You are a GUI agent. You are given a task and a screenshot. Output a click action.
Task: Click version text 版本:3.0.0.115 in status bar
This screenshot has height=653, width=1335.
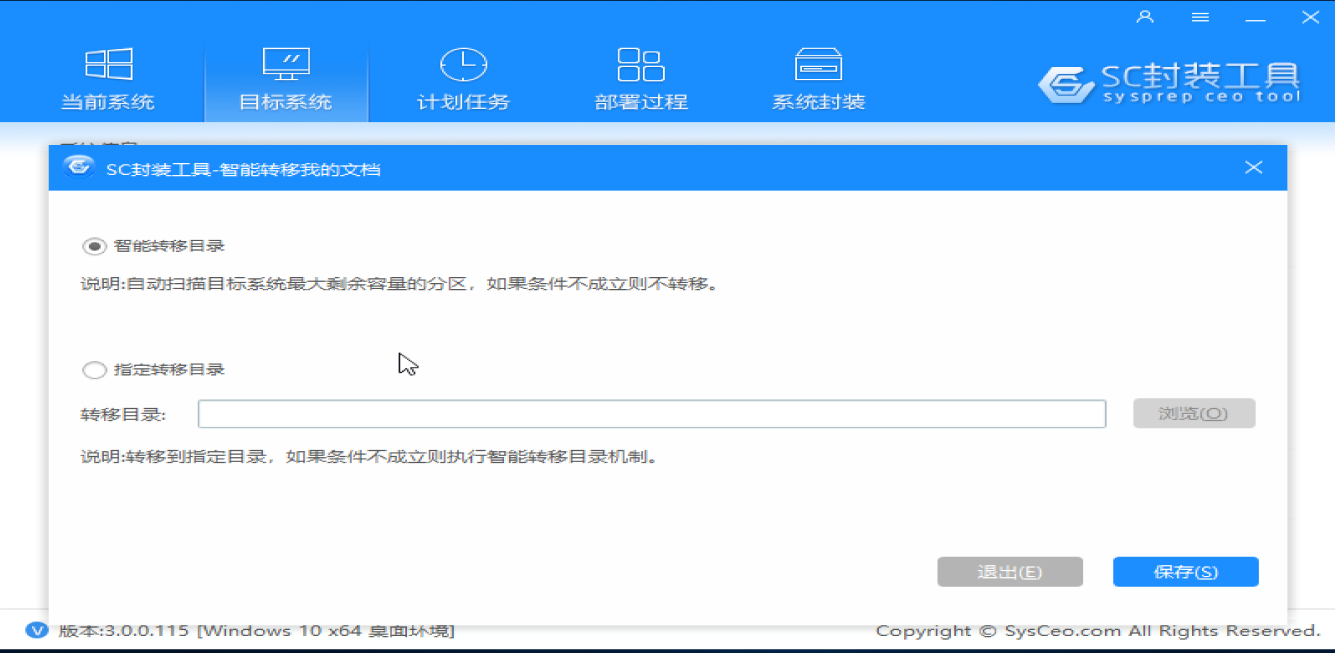click(126, 631)
